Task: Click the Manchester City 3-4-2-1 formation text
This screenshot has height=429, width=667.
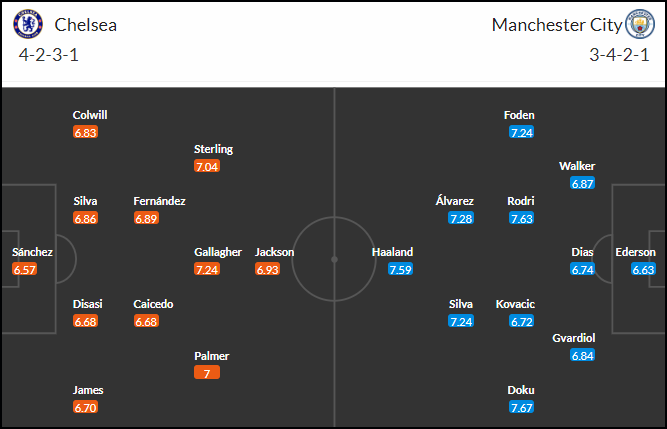Action: (x=619, y=55)
